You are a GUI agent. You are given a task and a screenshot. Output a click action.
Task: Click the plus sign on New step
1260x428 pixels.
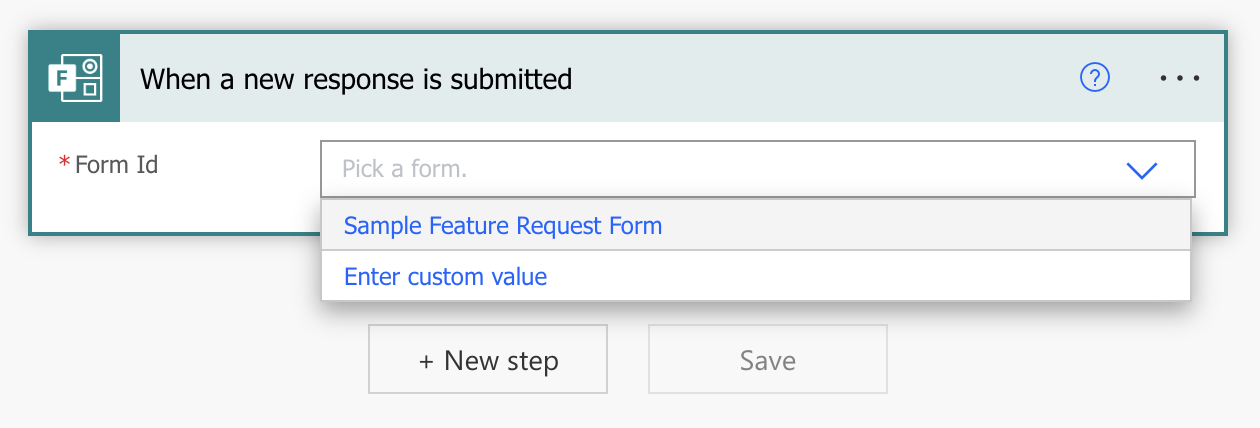coord(426,361)
